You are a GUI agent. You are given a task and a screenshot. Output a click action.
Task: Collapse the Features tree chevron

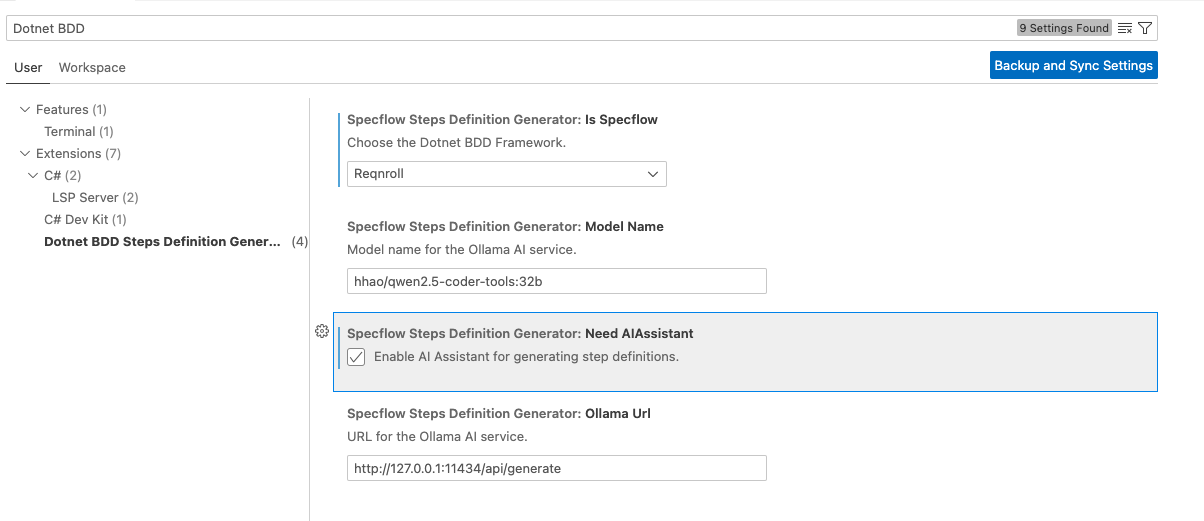pos(25,109)
